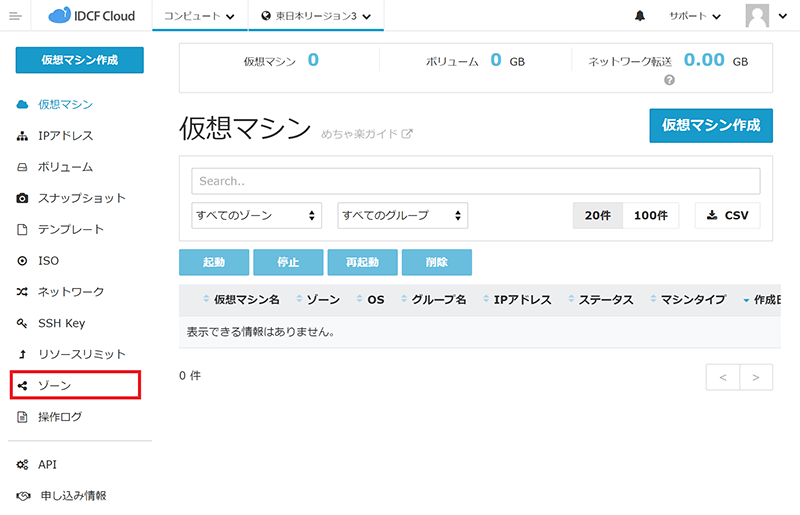
Task: Click the Search input field
Action: [475, 181]
